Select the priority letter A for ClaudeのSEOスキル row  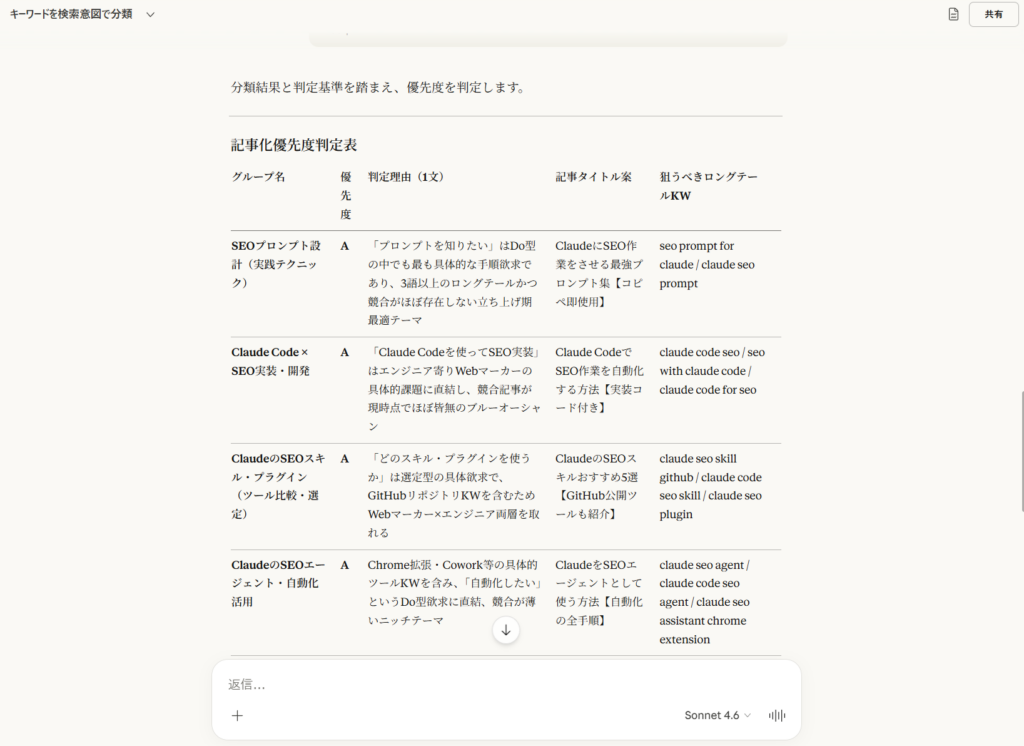pyautogui.click(x=345, y=458)
